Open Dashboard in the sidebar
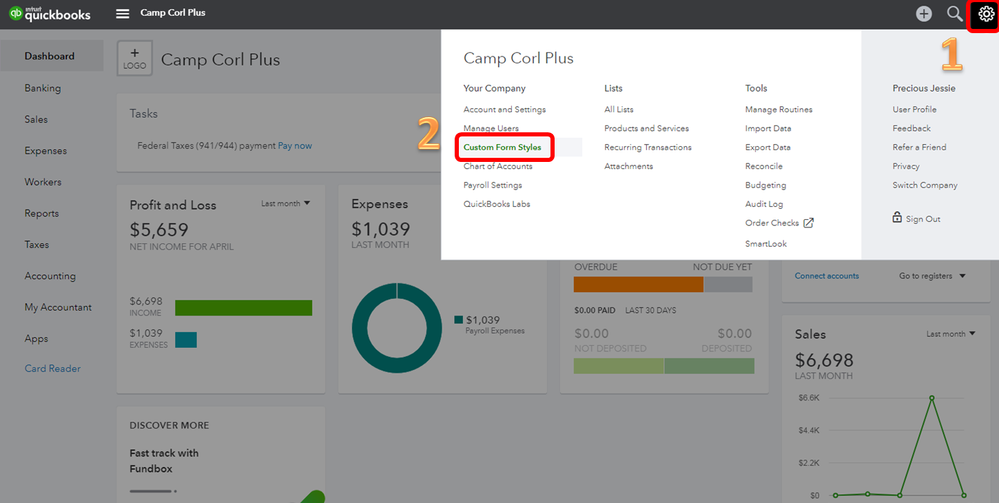The image size is (999, 503). [x=50, y=56]
